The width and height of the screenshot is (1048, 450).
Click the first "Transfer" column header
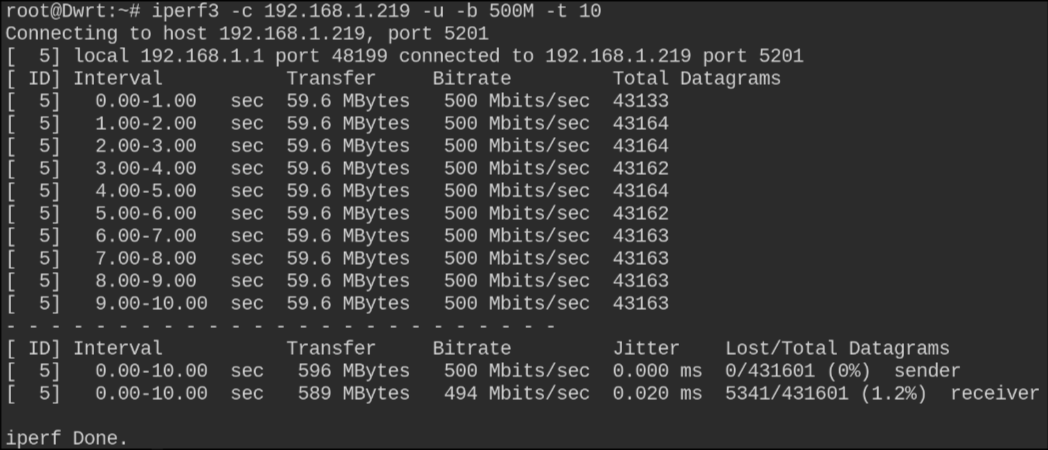click(331, 79)
